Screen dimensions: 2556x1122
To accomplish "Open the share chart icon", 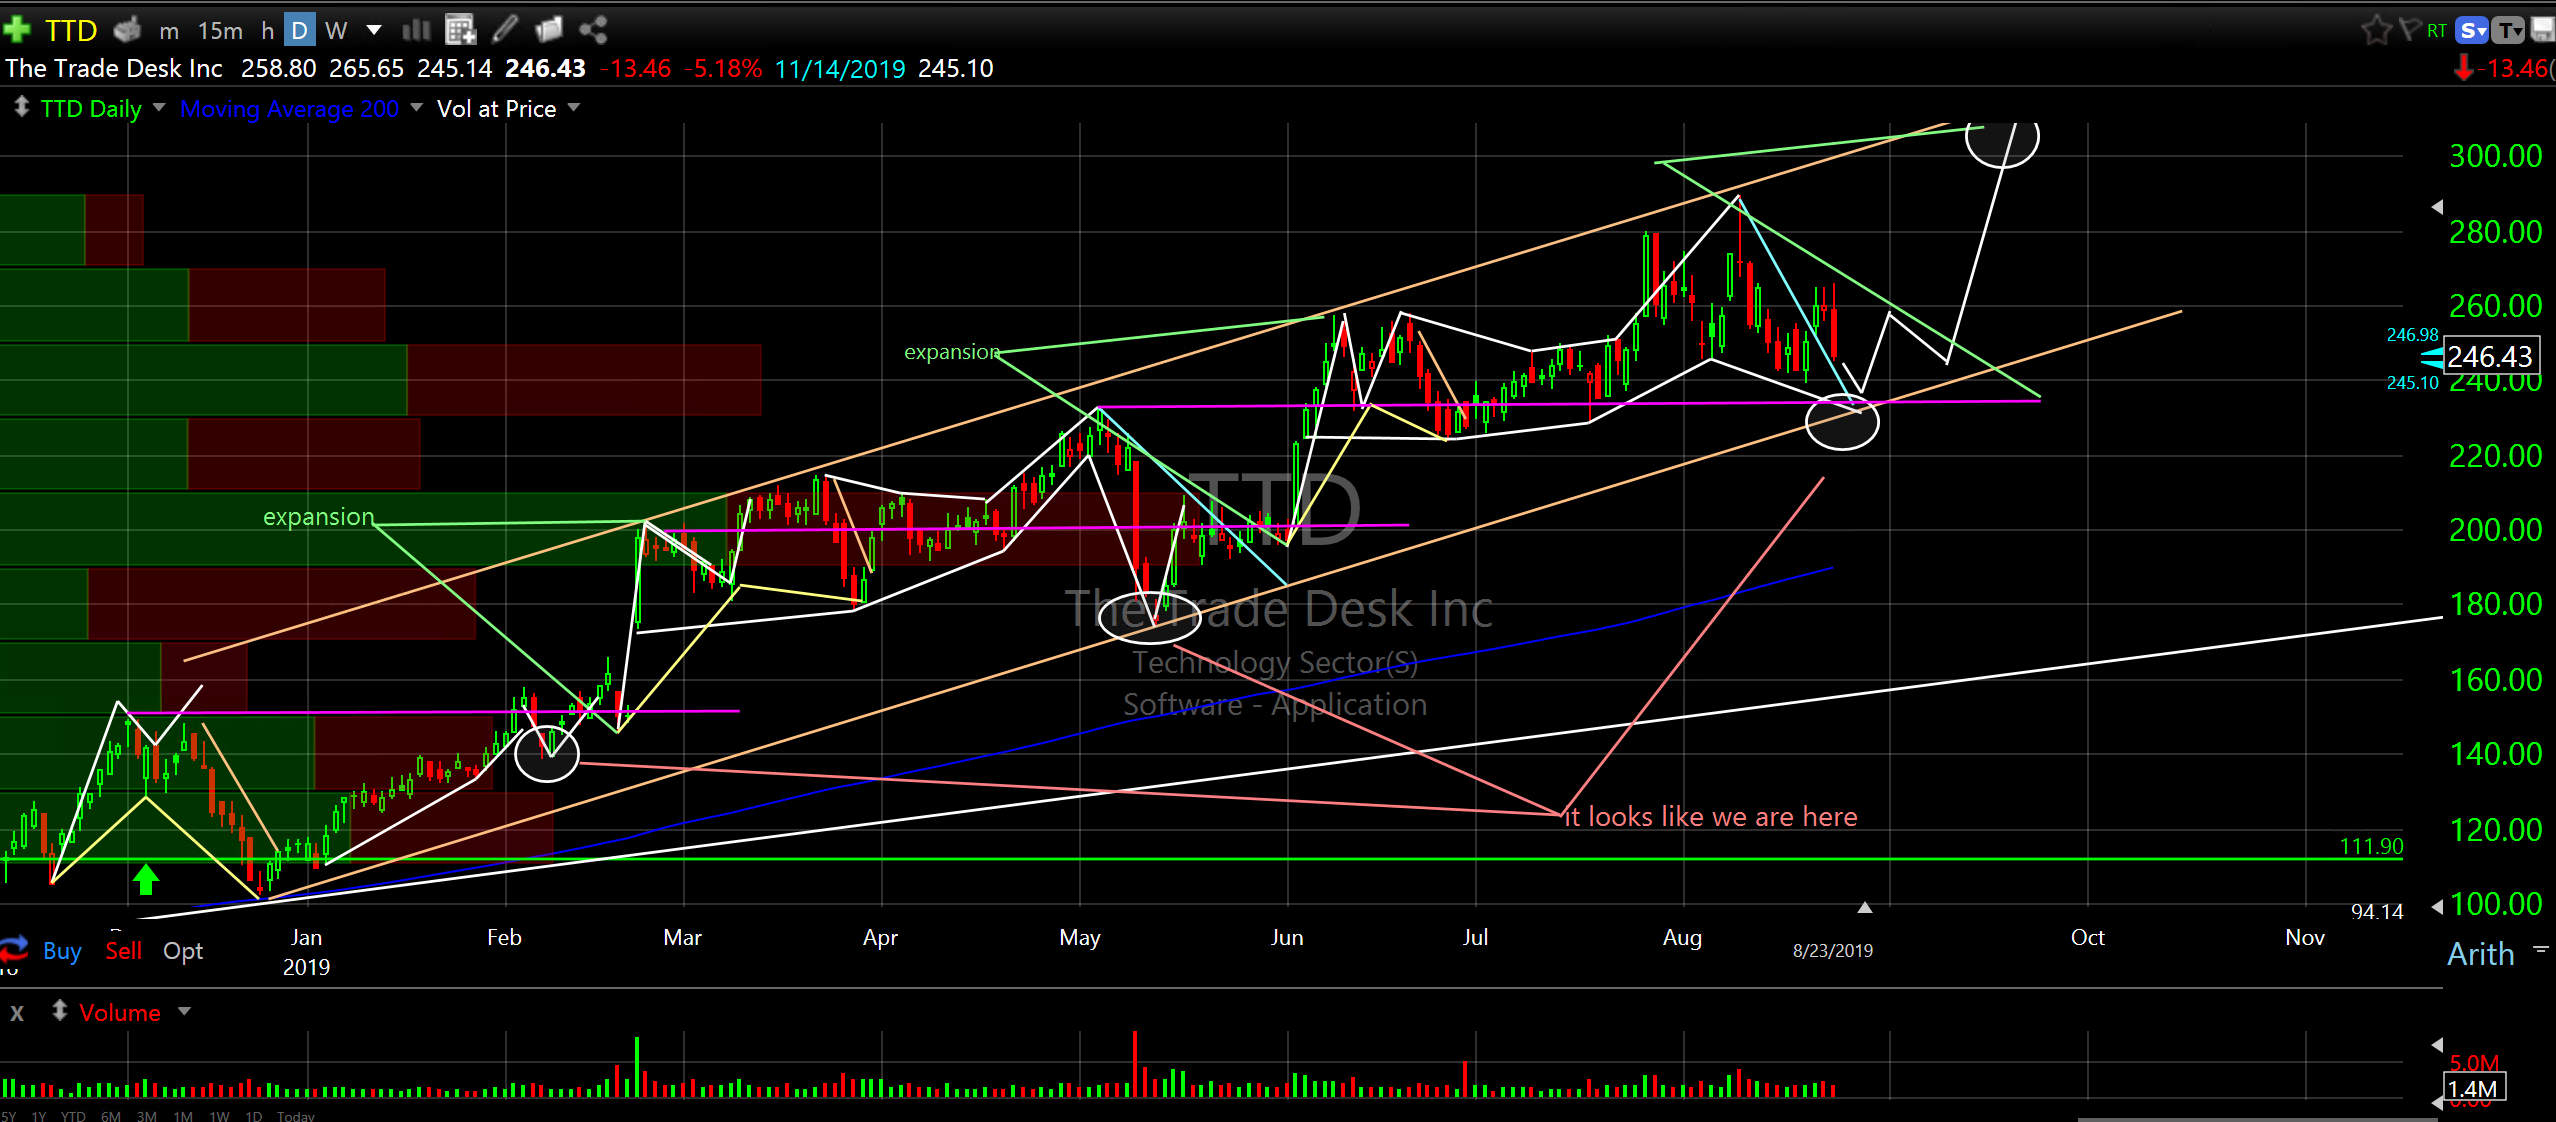I will 593,30.
